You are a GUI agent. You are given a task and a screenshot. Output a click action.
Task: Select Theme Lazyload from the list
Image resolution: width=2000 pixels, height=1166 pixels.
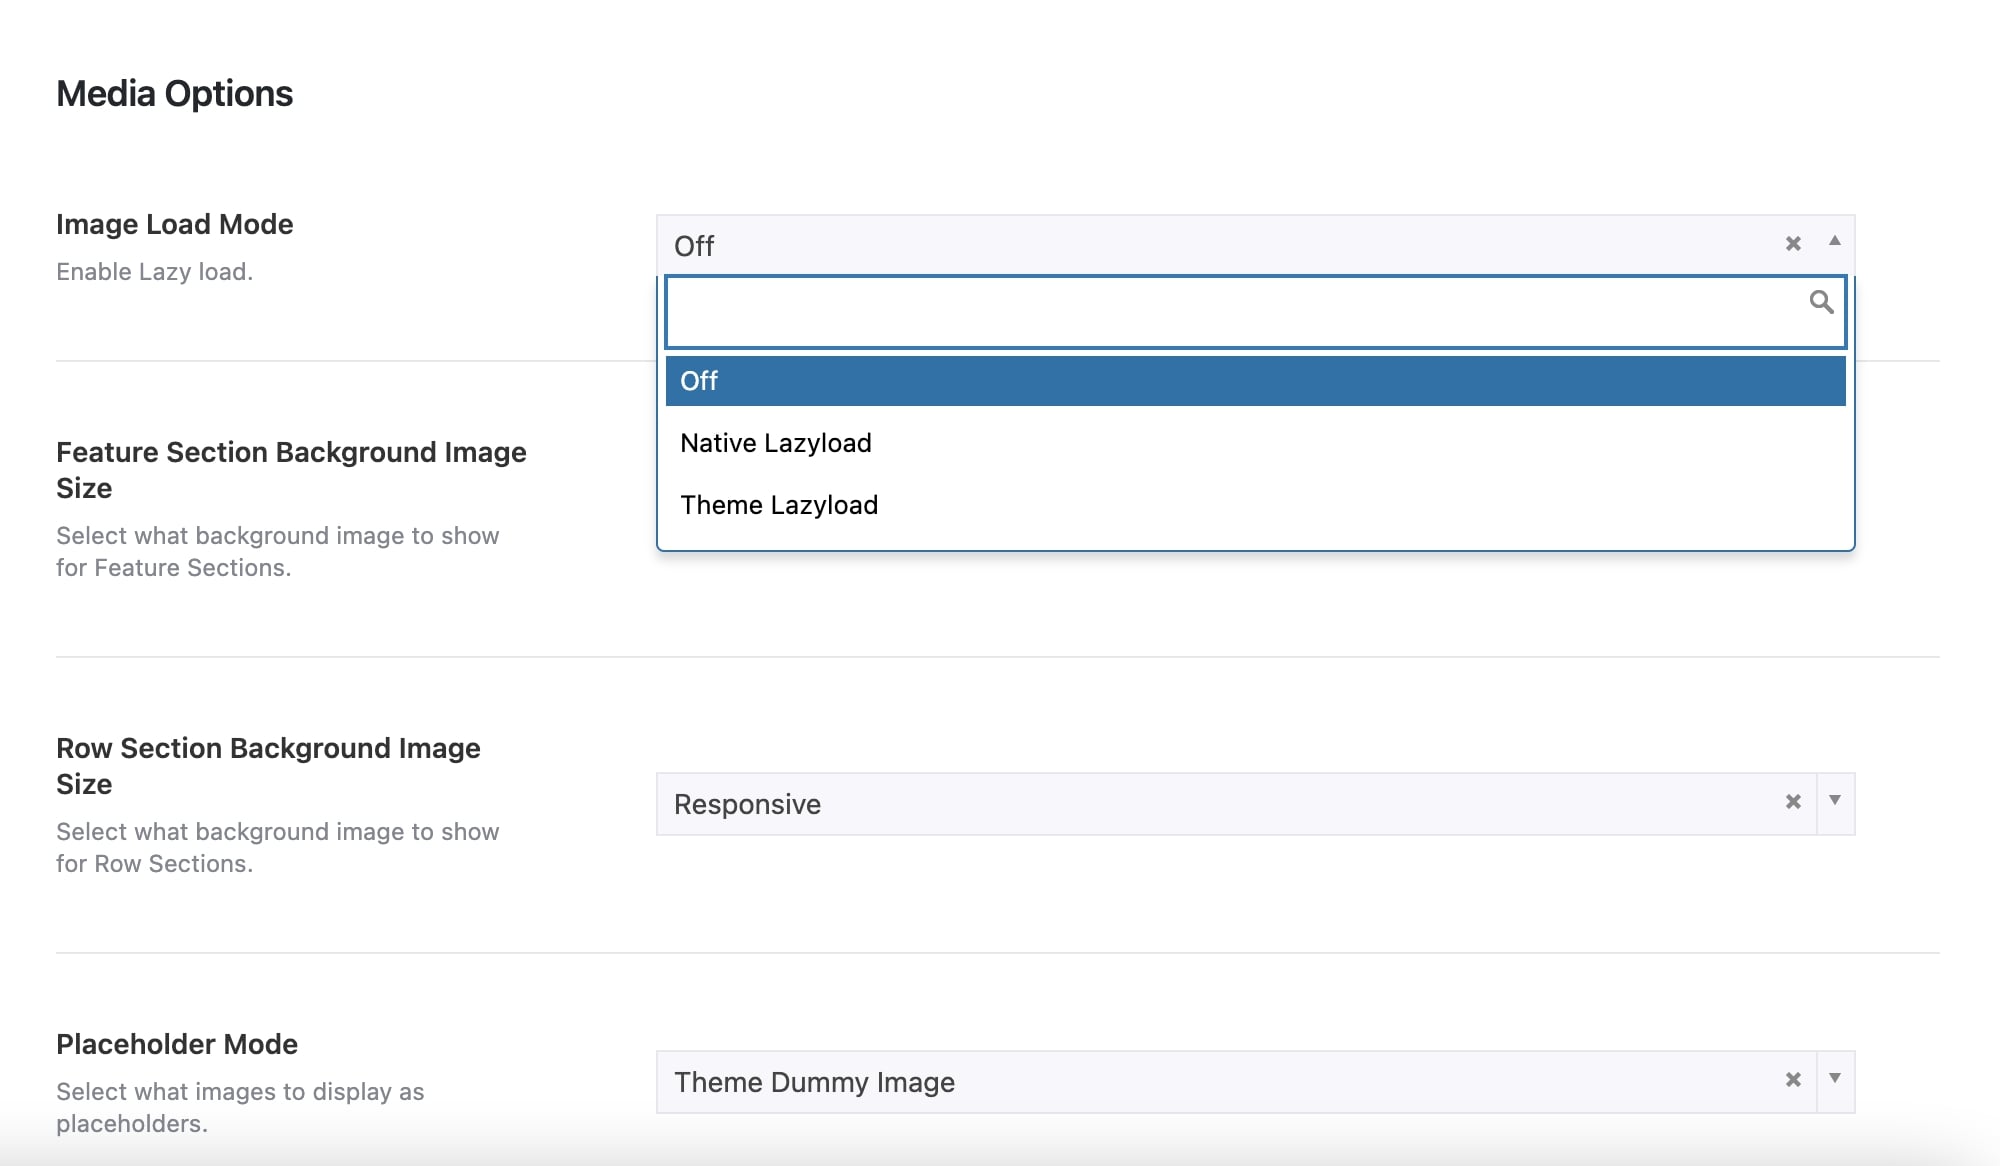click(x=779, y=505)
